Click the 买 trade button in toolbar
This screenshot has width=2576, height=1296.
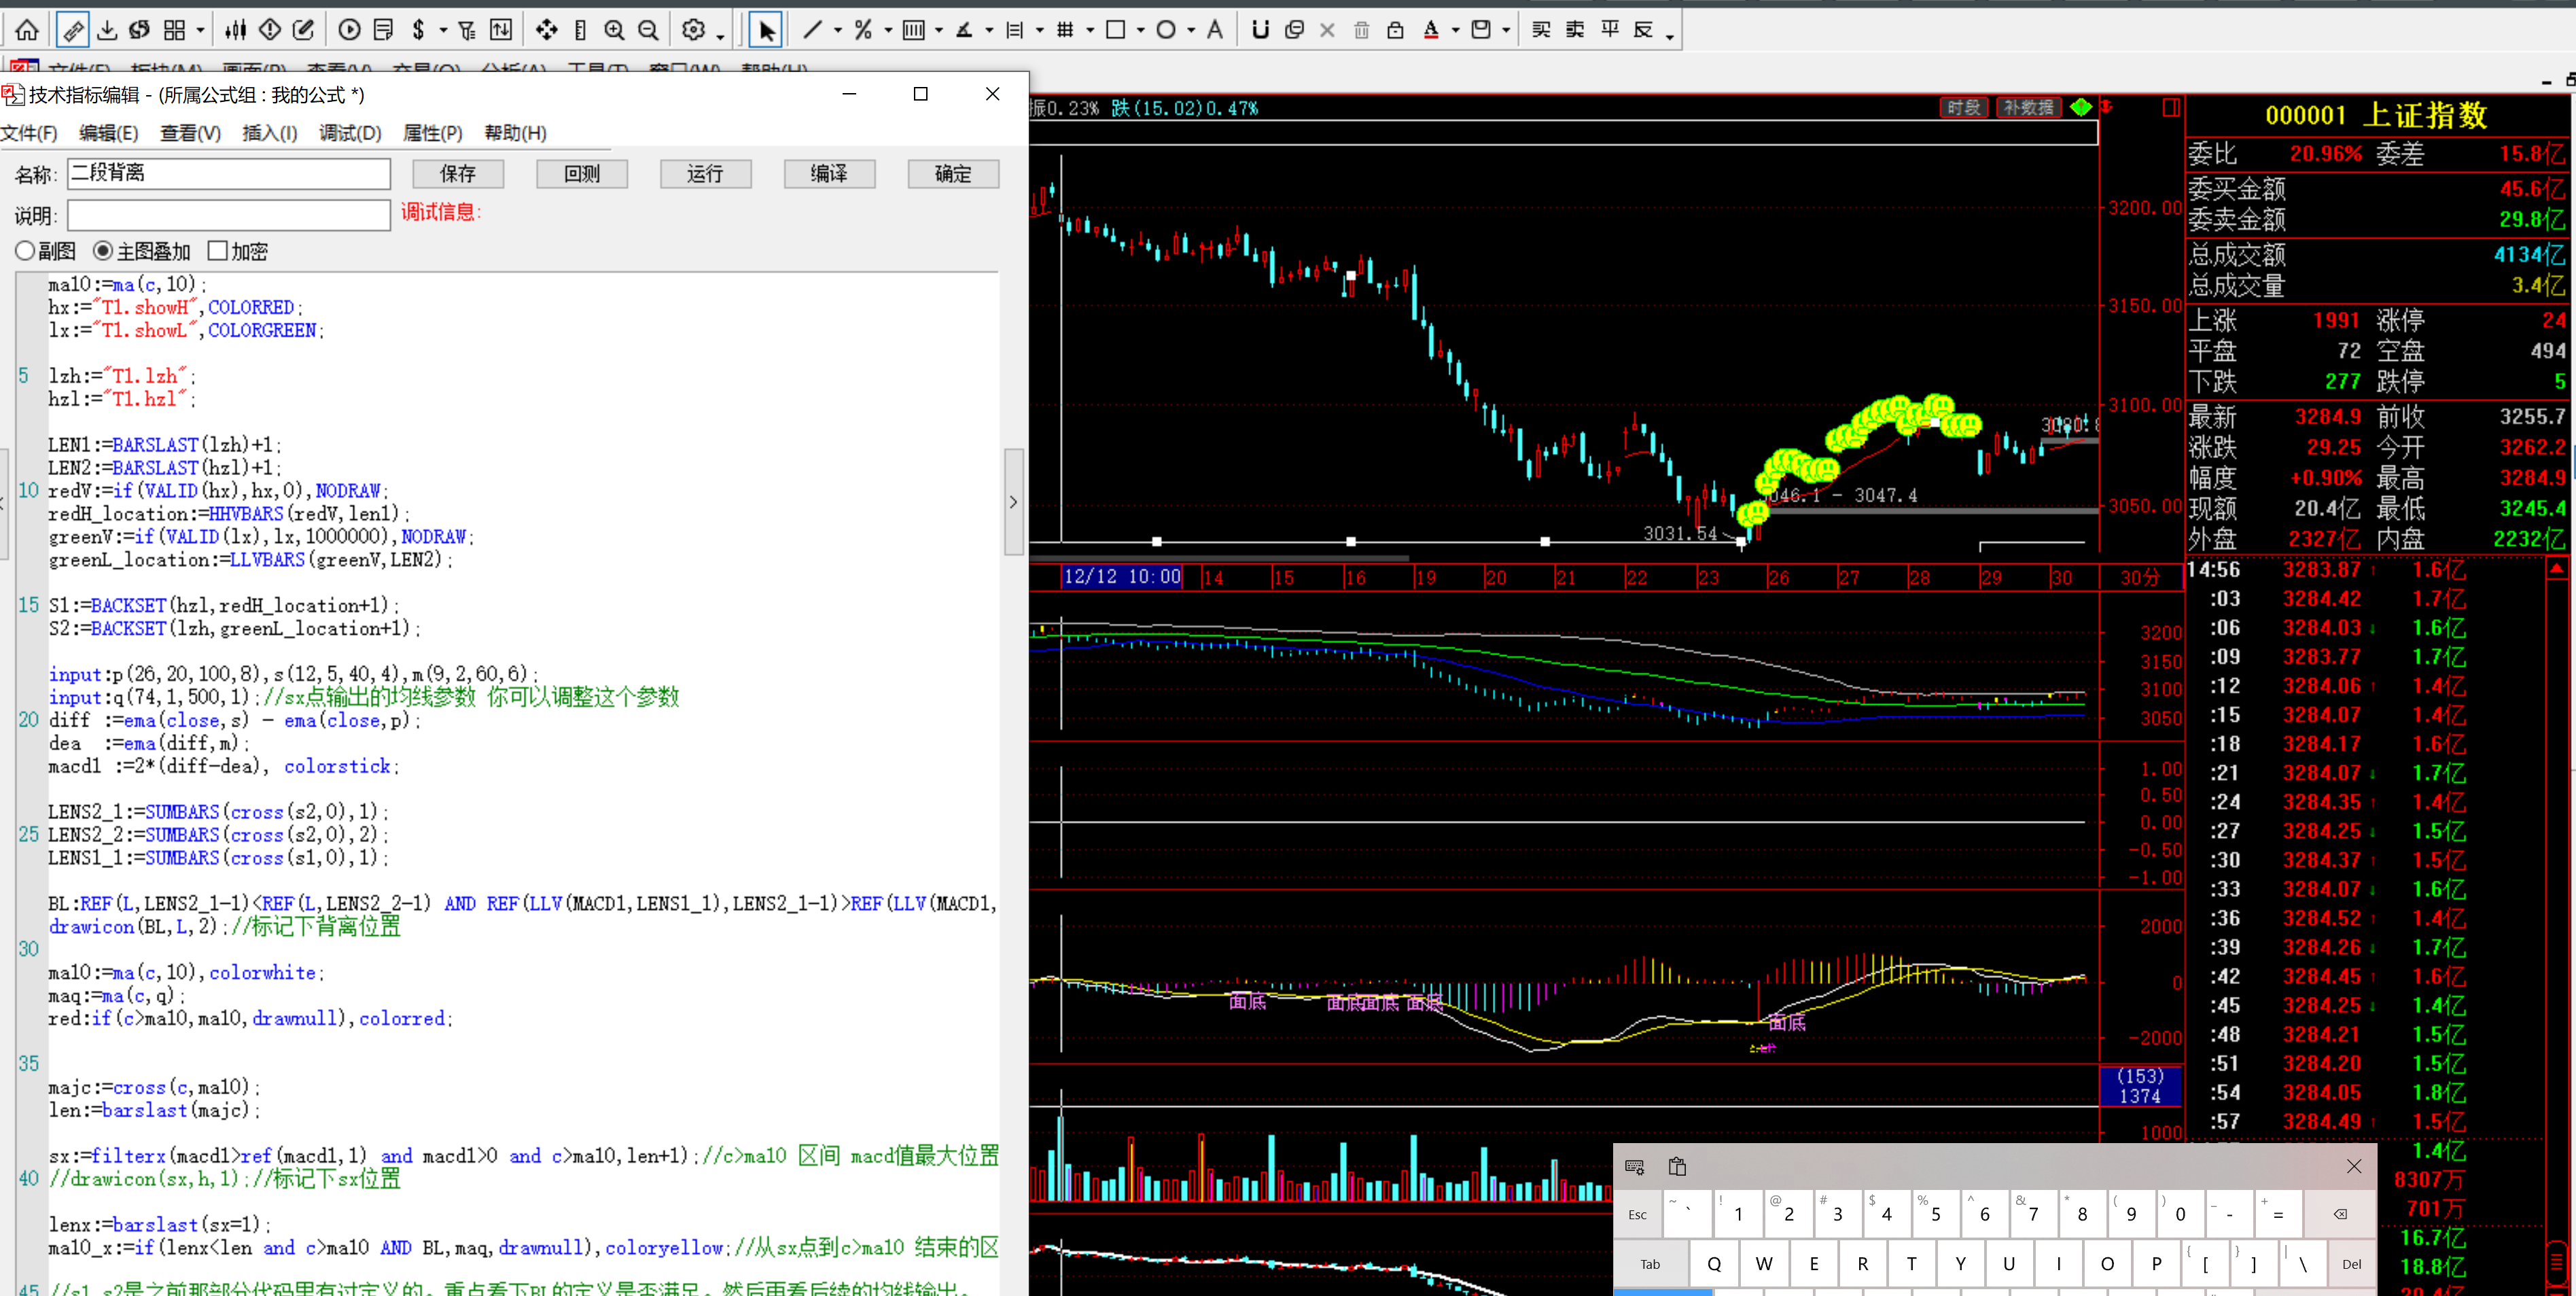coord(1542,30)
